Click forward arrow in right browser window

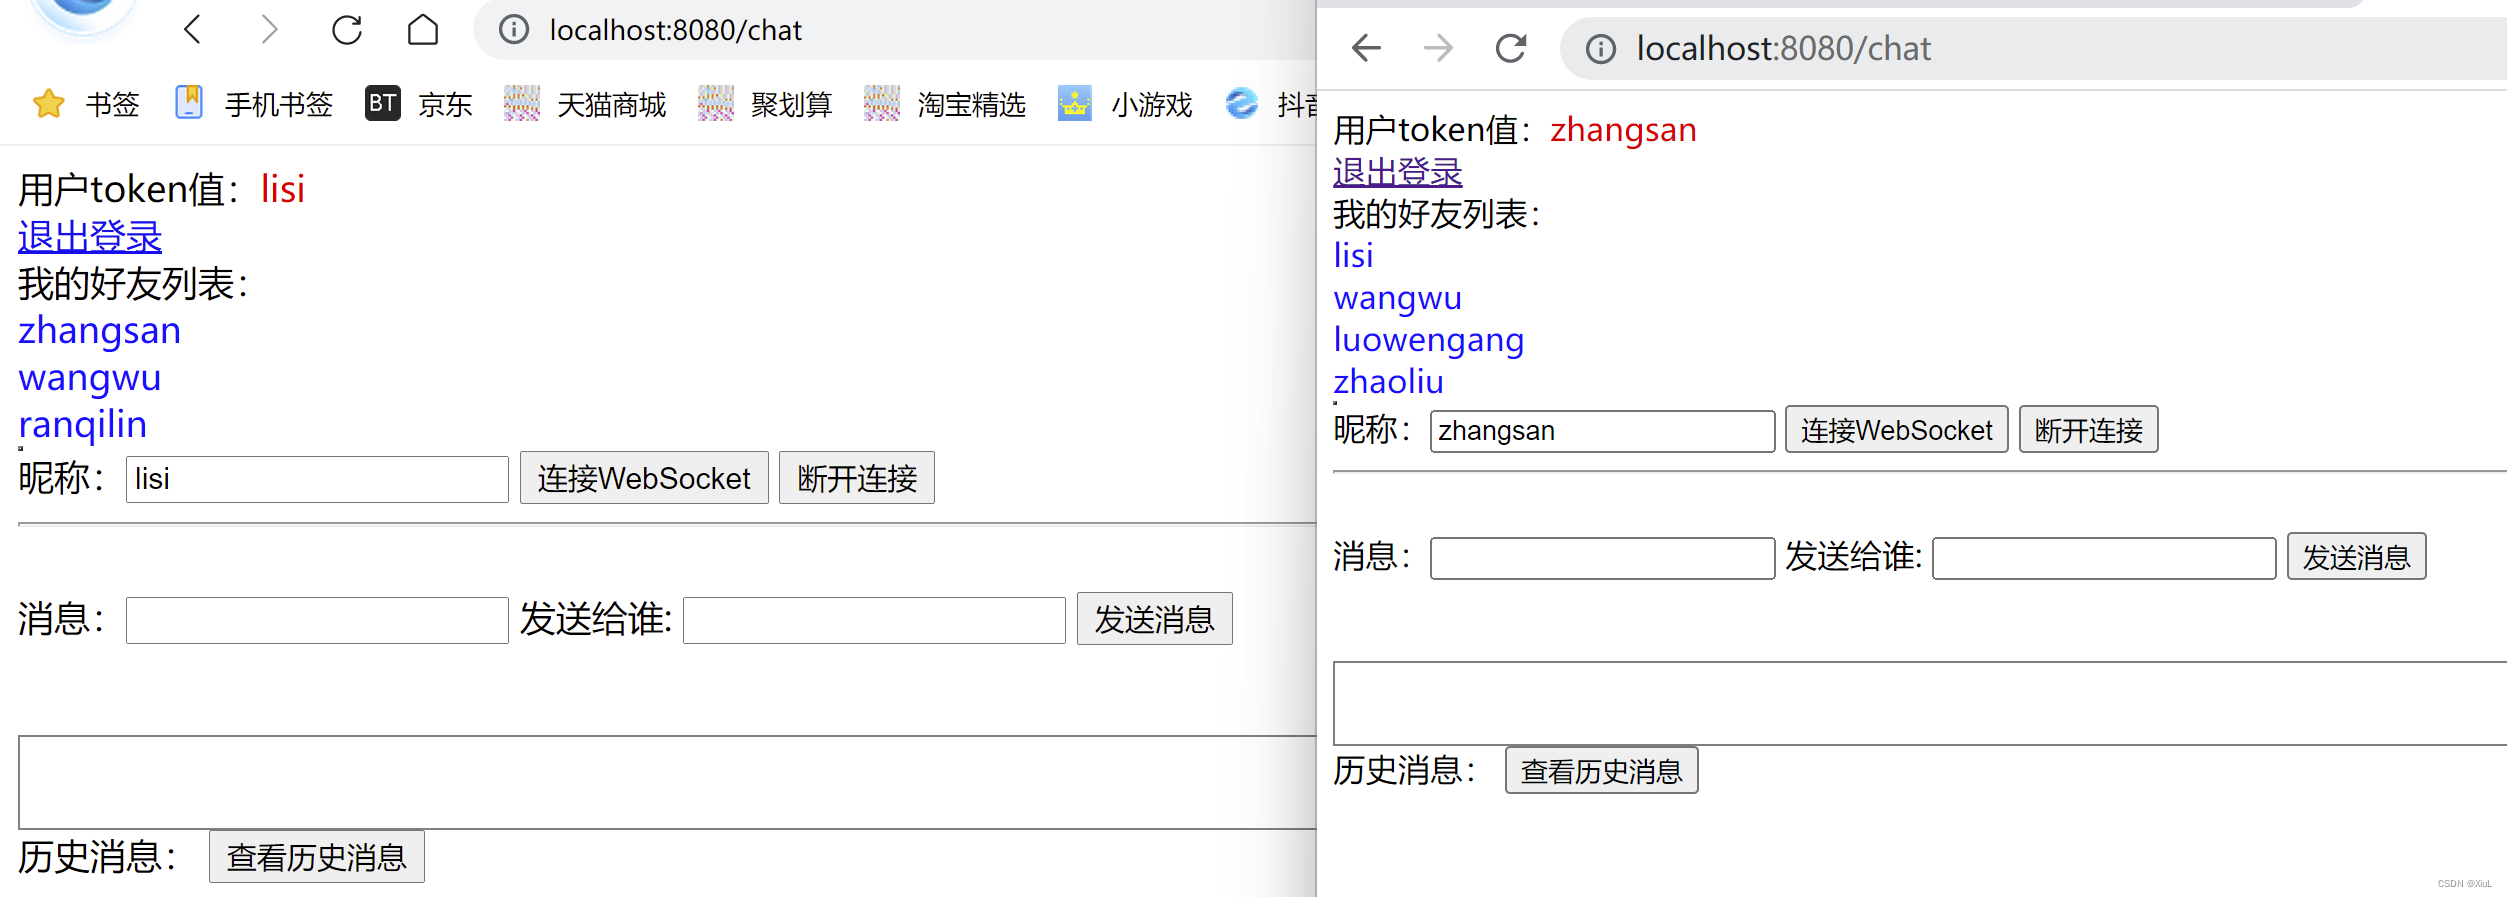point(1438,47)
